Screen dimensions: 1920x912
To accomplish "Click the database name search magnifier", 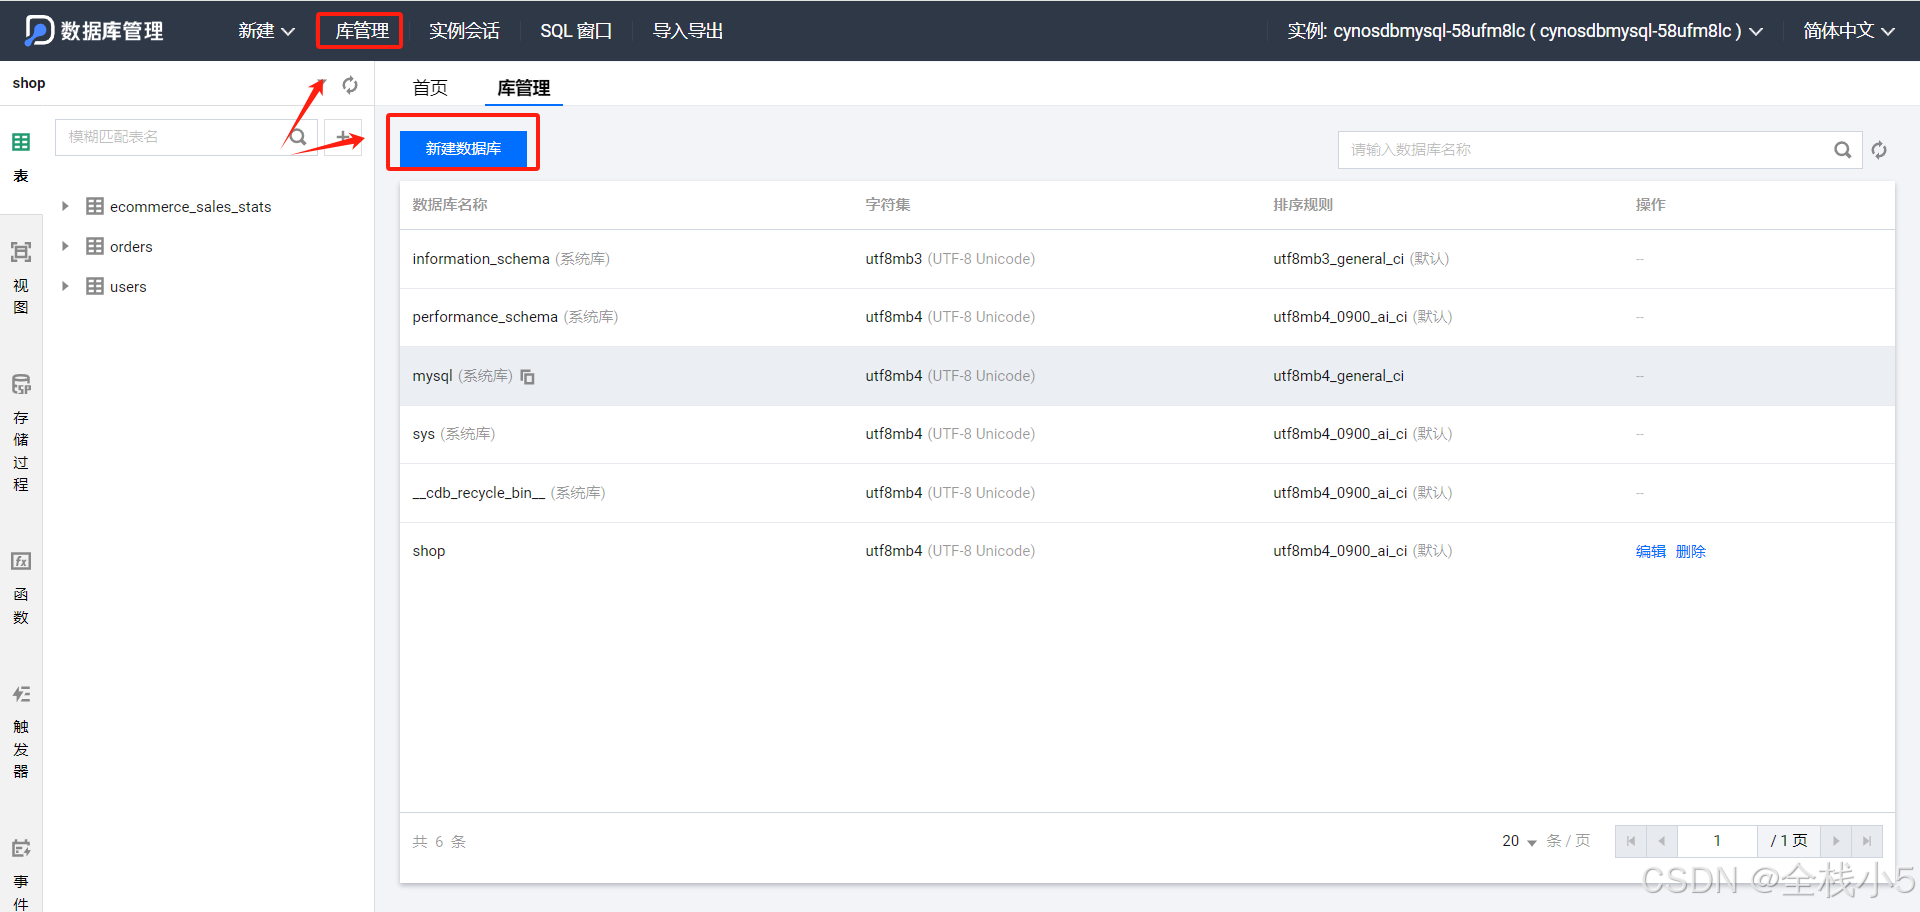I will [x=1842, y=150].
